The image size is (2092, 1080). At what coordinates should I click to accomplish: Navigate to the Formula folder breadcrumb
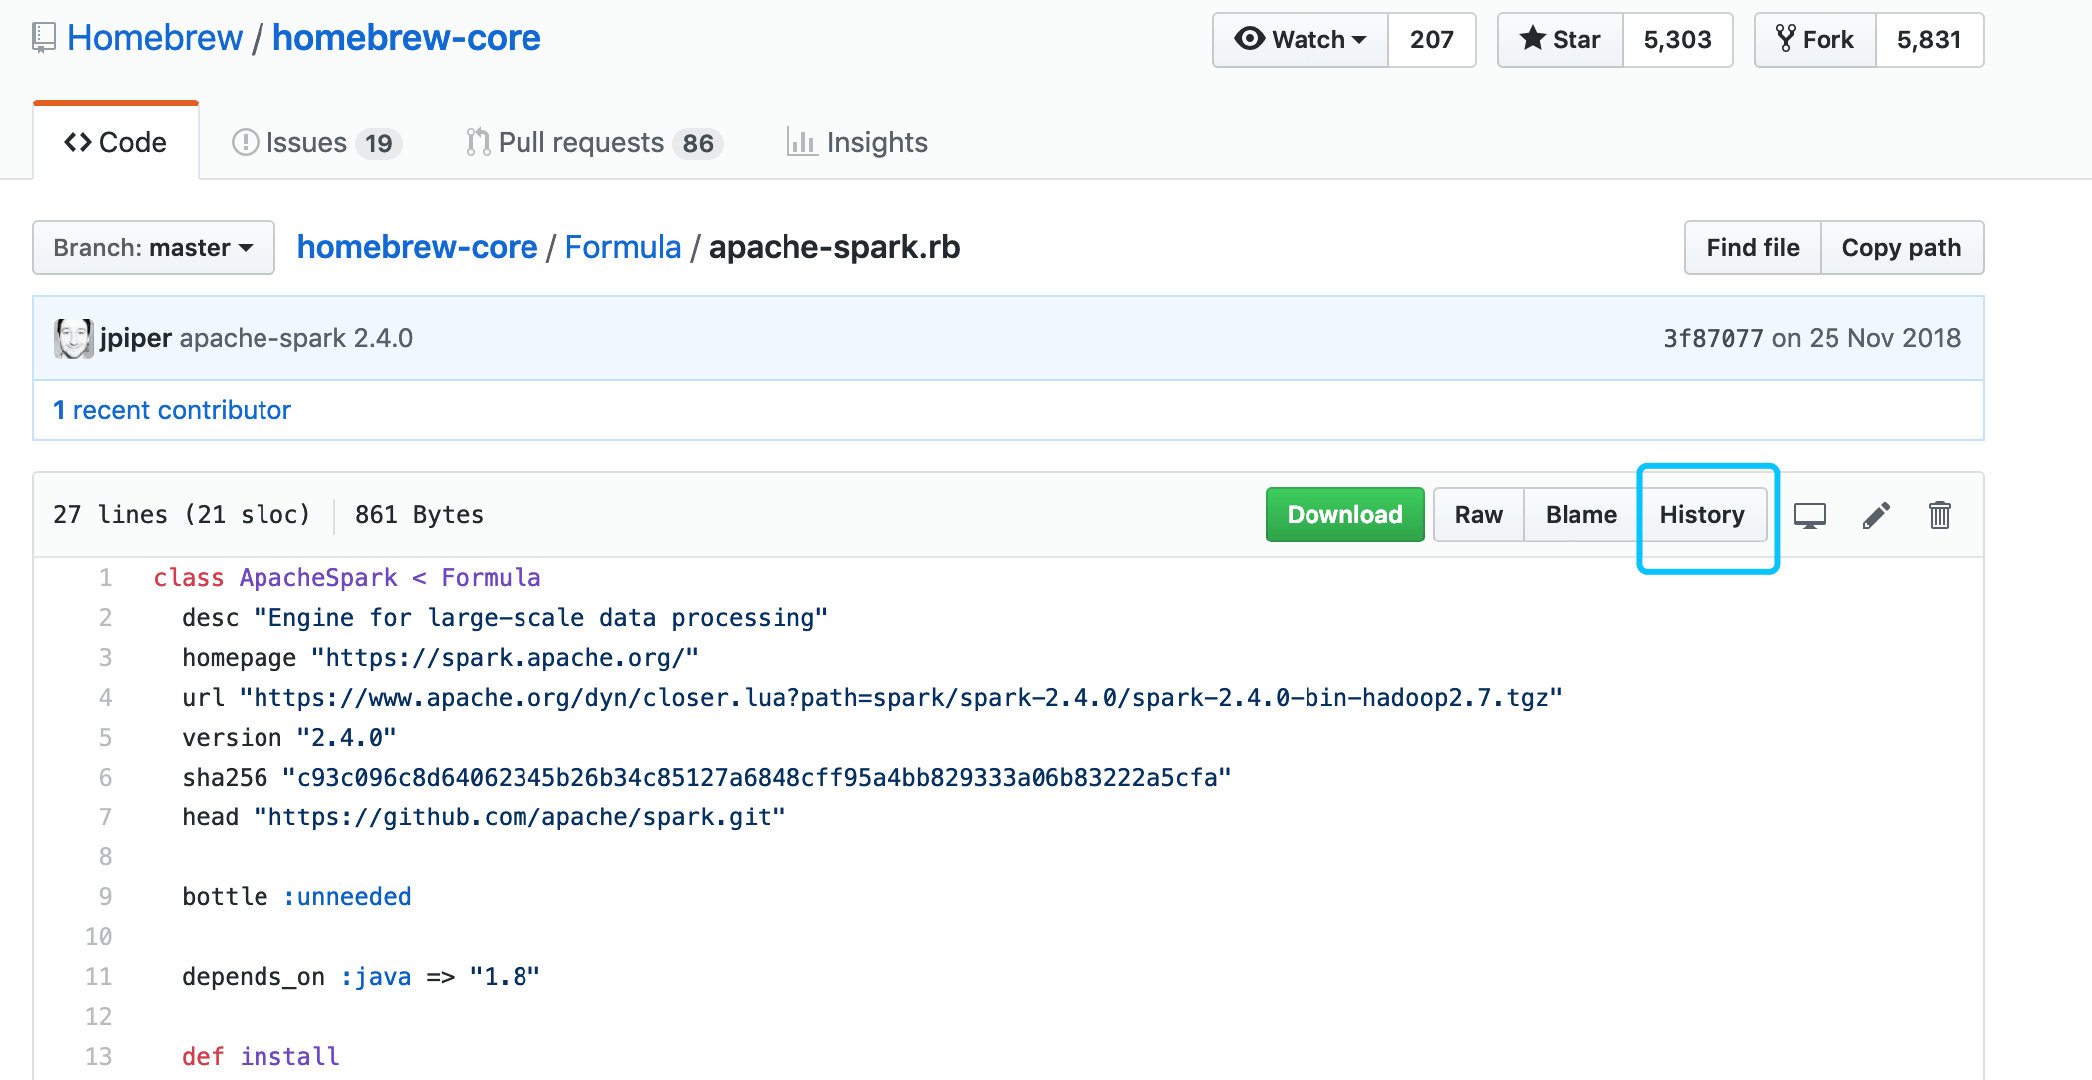(x=622, y=247)
